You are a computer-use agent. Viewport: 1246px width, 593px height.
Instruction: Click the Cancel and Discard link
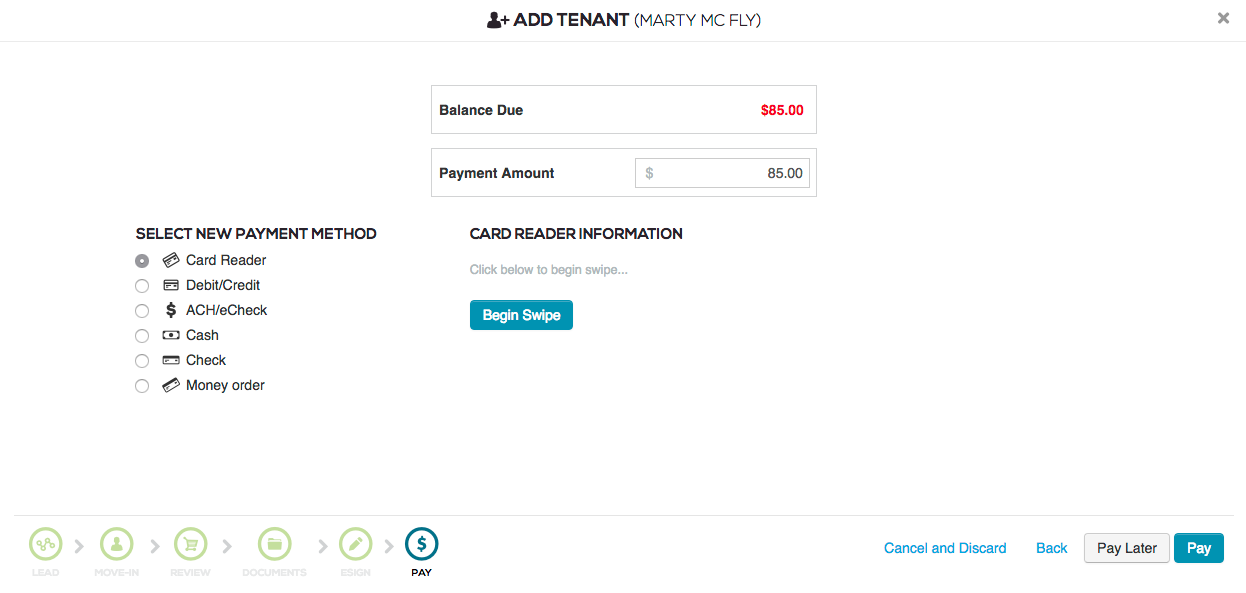click(944, 548)
